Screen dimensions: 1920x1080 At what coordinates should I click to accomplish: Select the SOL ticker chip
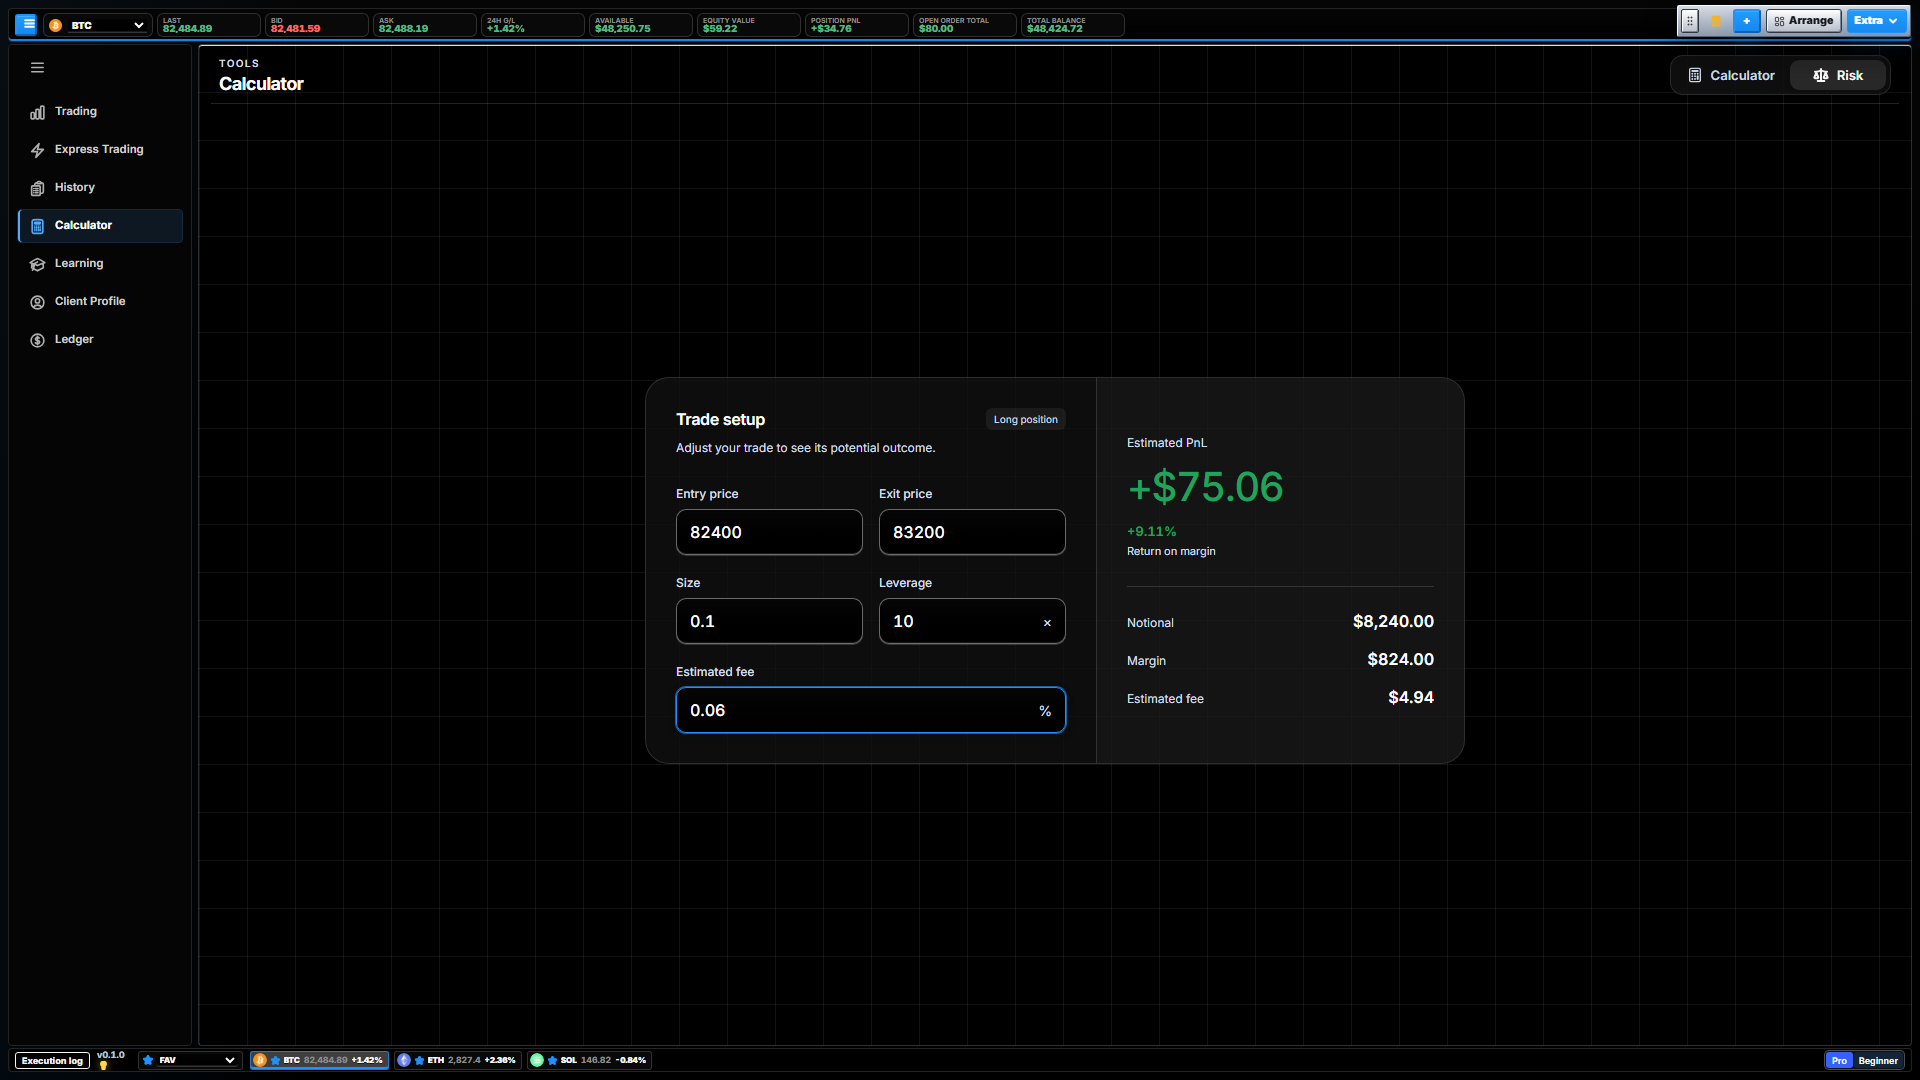(x=589, y=1060)
